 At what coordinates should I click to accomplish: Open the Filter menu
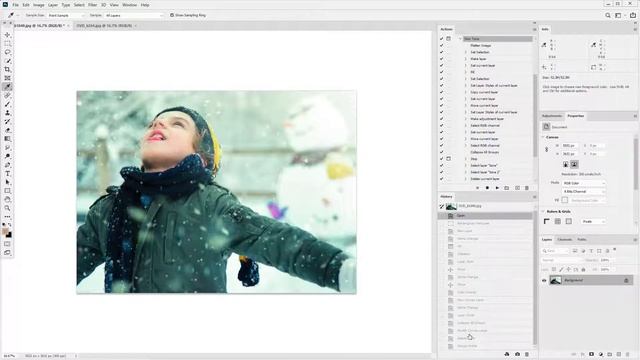click(x=93, y=5)
